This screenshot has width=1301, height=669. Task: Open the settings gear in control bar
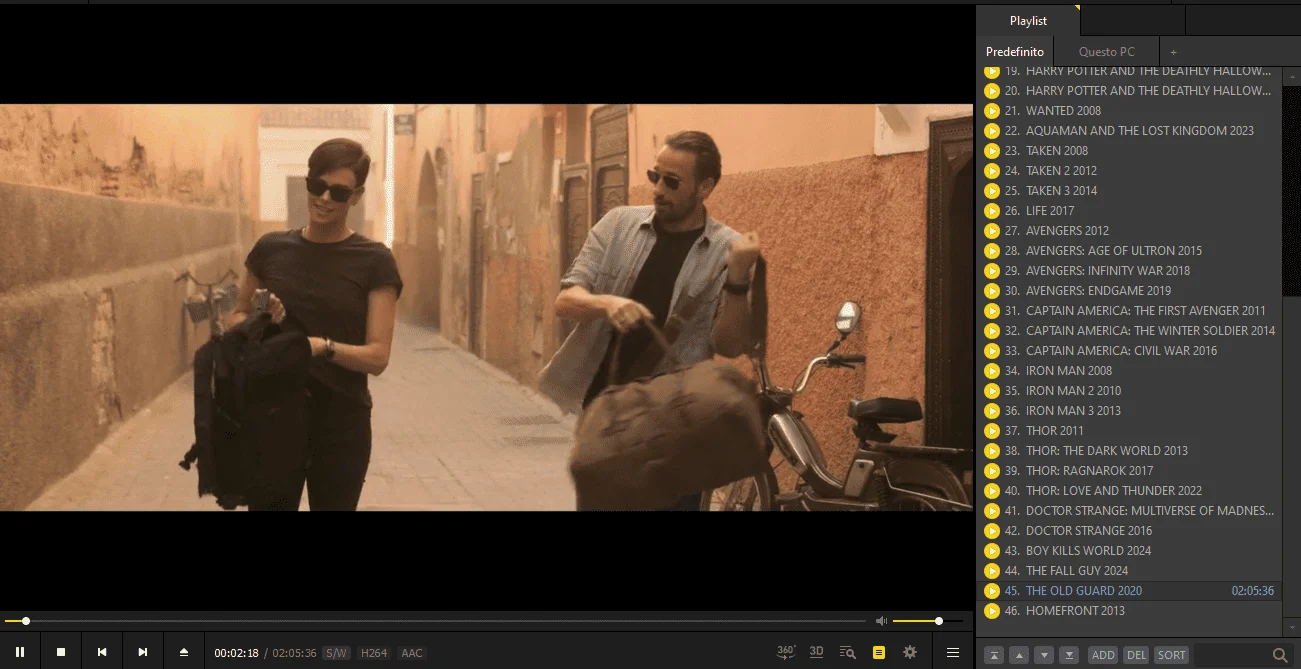pyautogui.click(x=910, y=652)
